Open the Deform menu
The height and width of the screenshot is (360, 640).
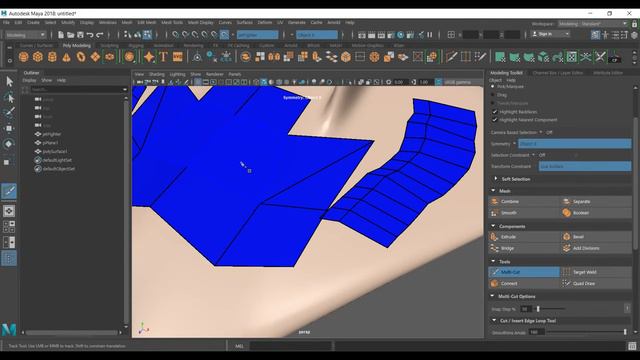click(264, 22)
